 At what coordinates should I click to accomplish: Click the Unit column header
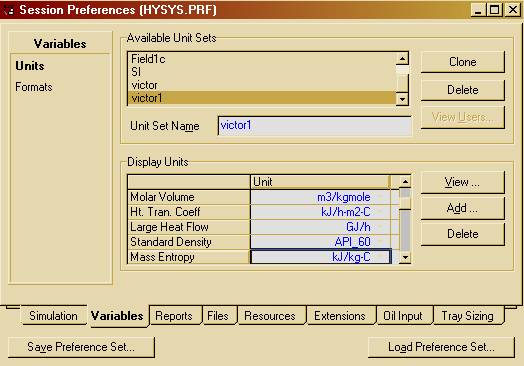coord(320,182)
